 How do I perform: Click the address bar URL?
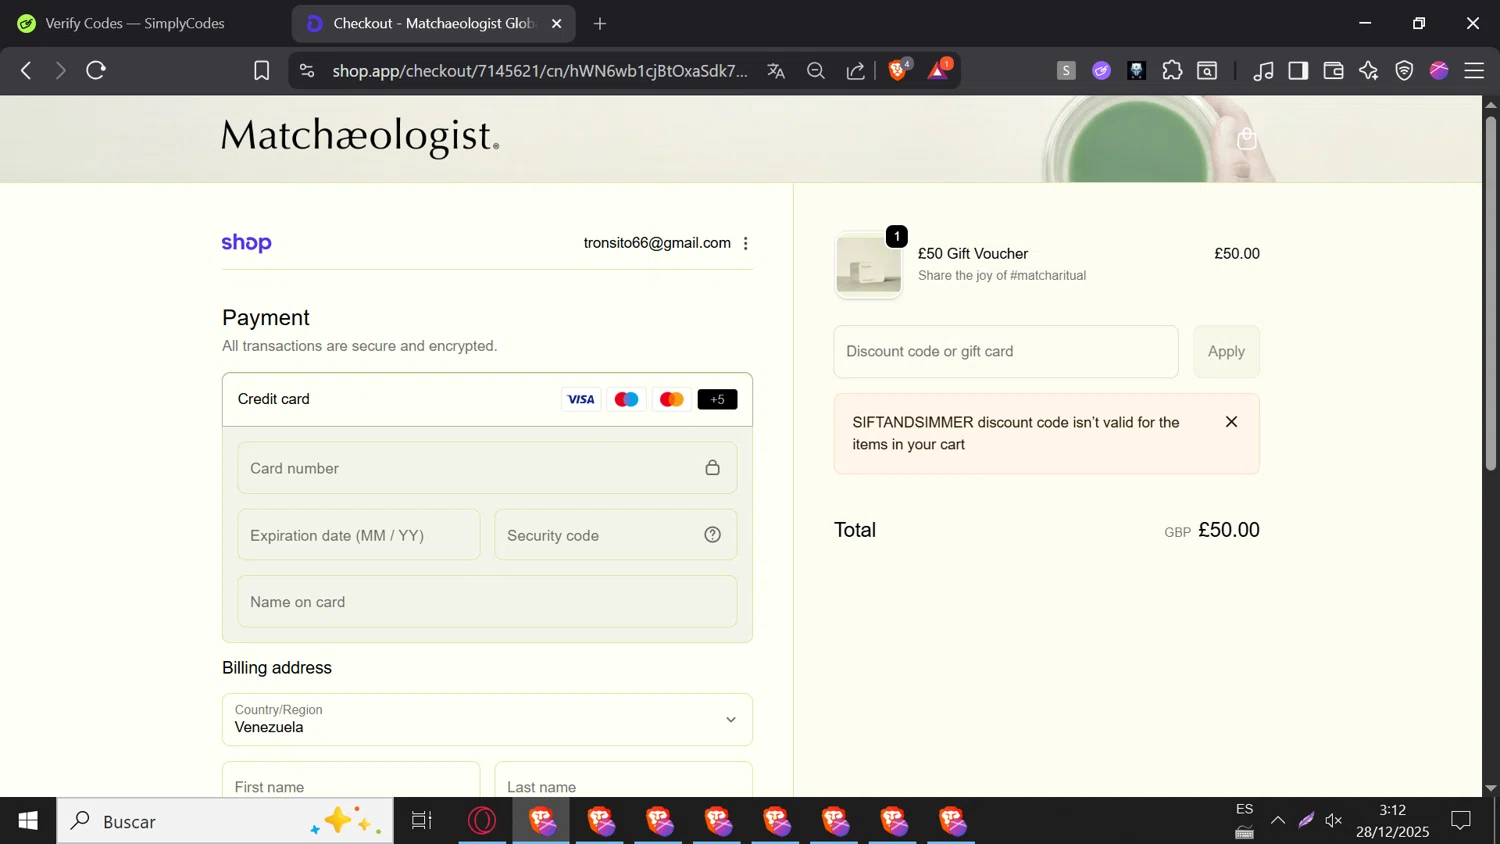click(x=540, y=71)
